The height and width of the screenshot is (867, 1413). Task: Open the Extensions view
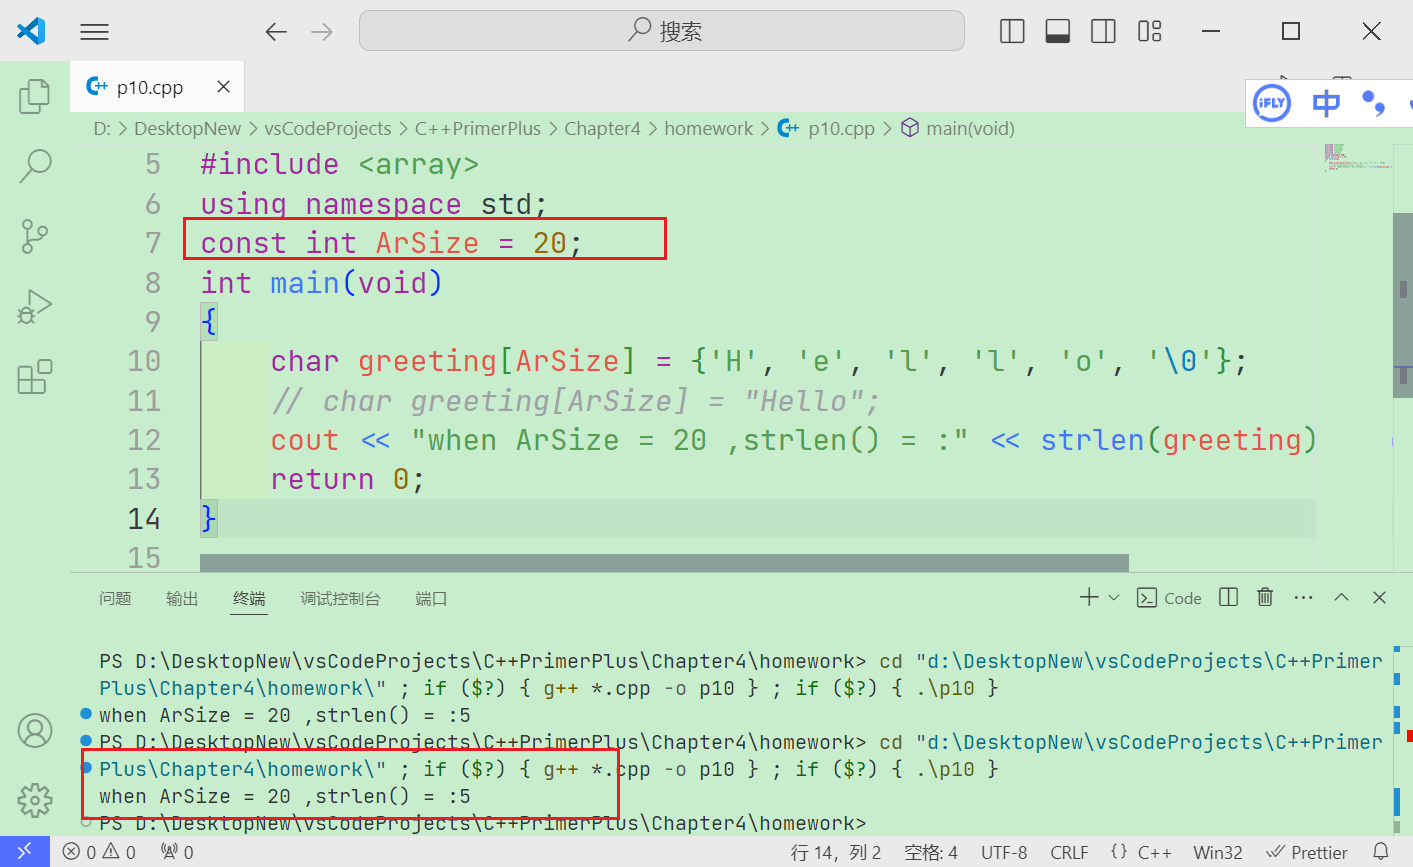click(x=35, y=377)
